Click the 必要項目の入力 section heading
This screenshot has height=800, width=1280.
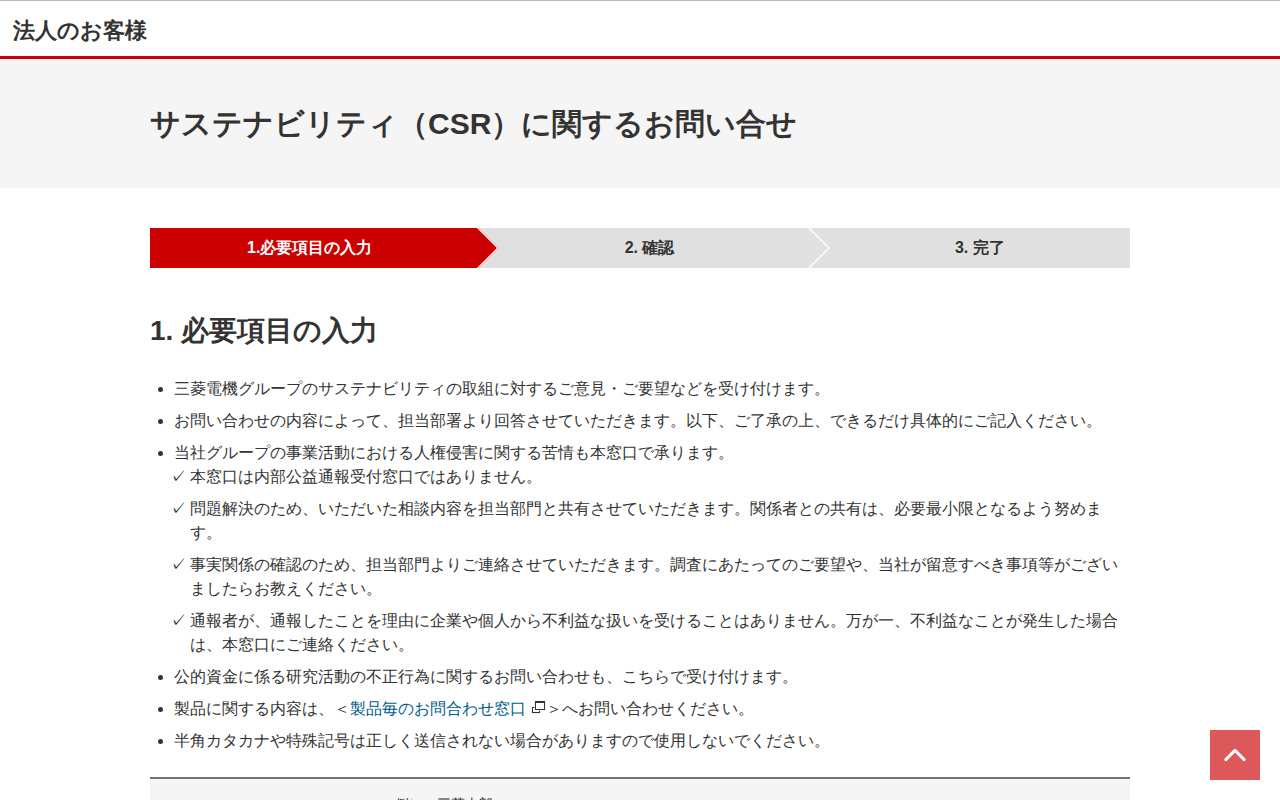click(262, 331)
